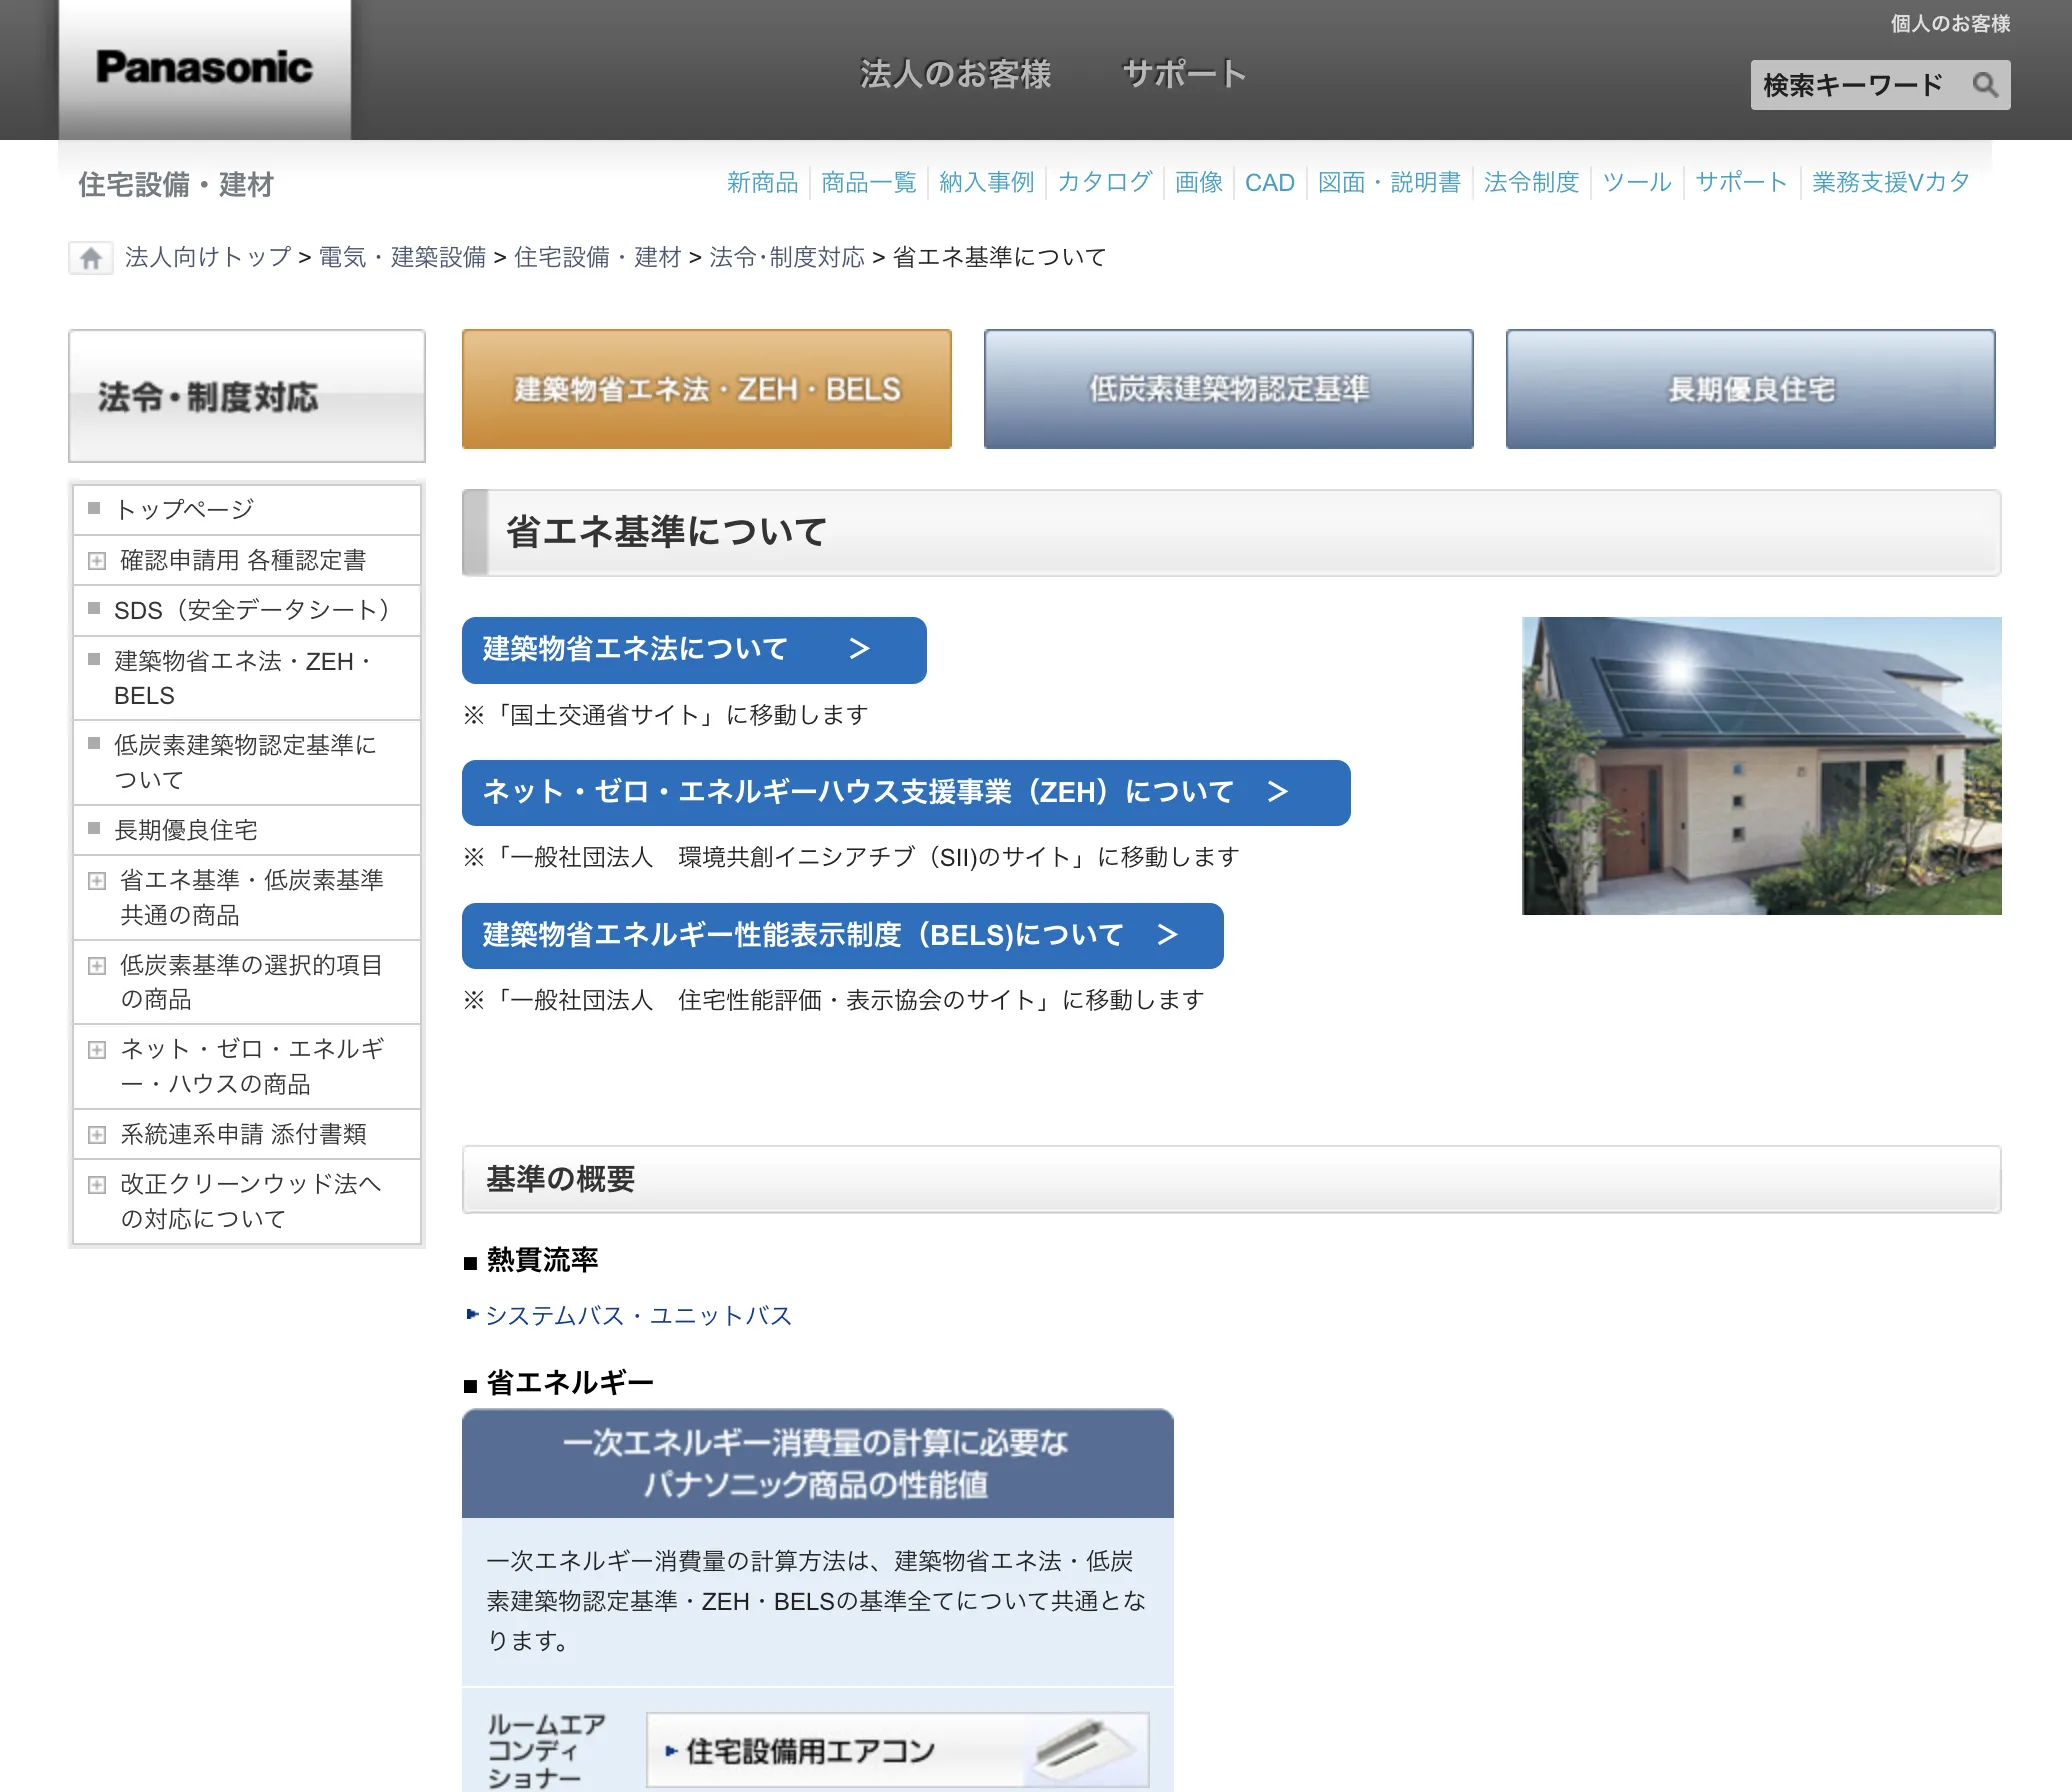The height and width of the screenshot is (1792, 2072).
Task: Select 建築物省エネ法・ZEH・BELS orange tab
Action: pos(706,389)
